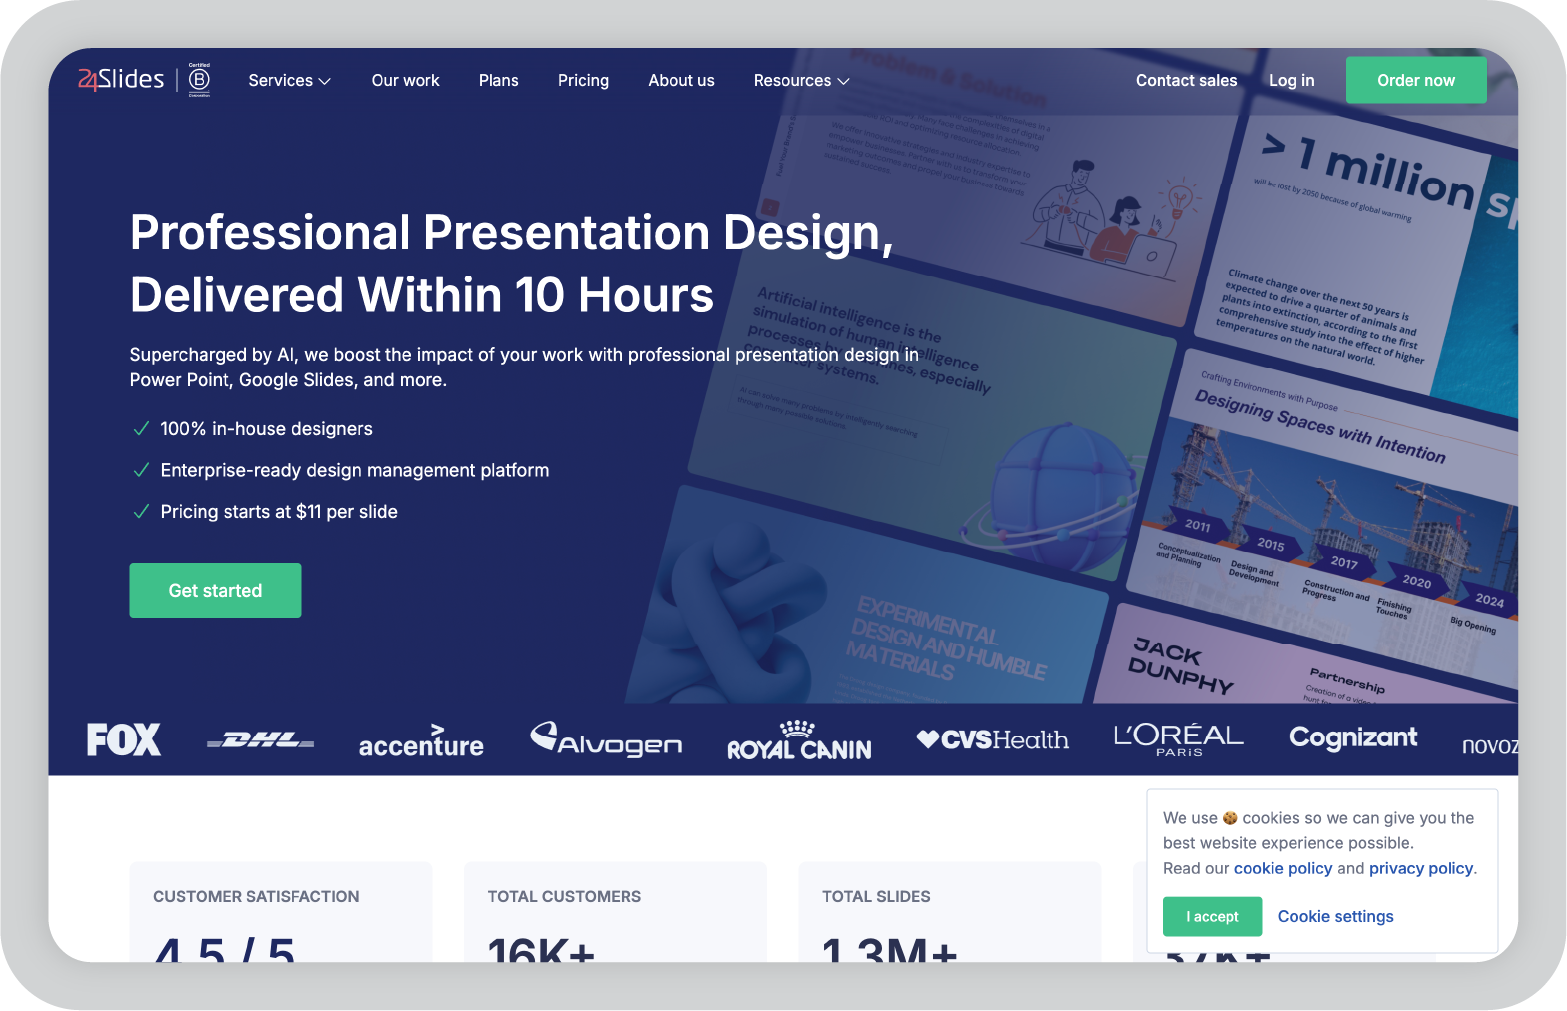Click the DHL client logo
Viewport: 1567px width, 1011px height.
pos(261,741)
